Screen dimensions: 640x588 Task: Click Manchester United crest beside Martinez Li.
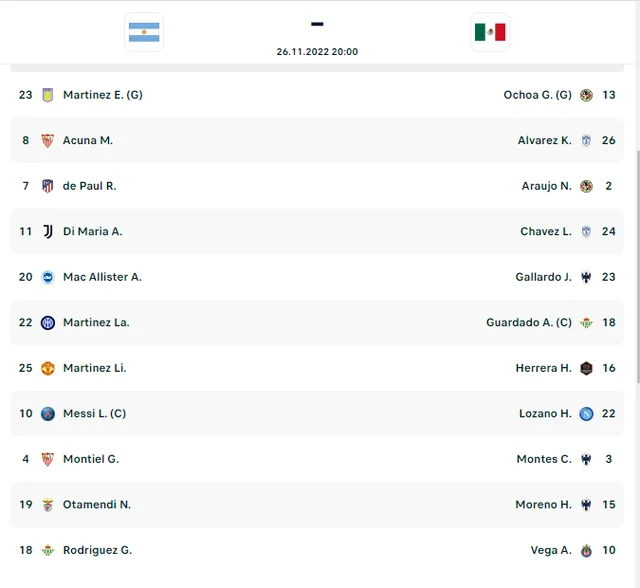click(x=48, y=368)
